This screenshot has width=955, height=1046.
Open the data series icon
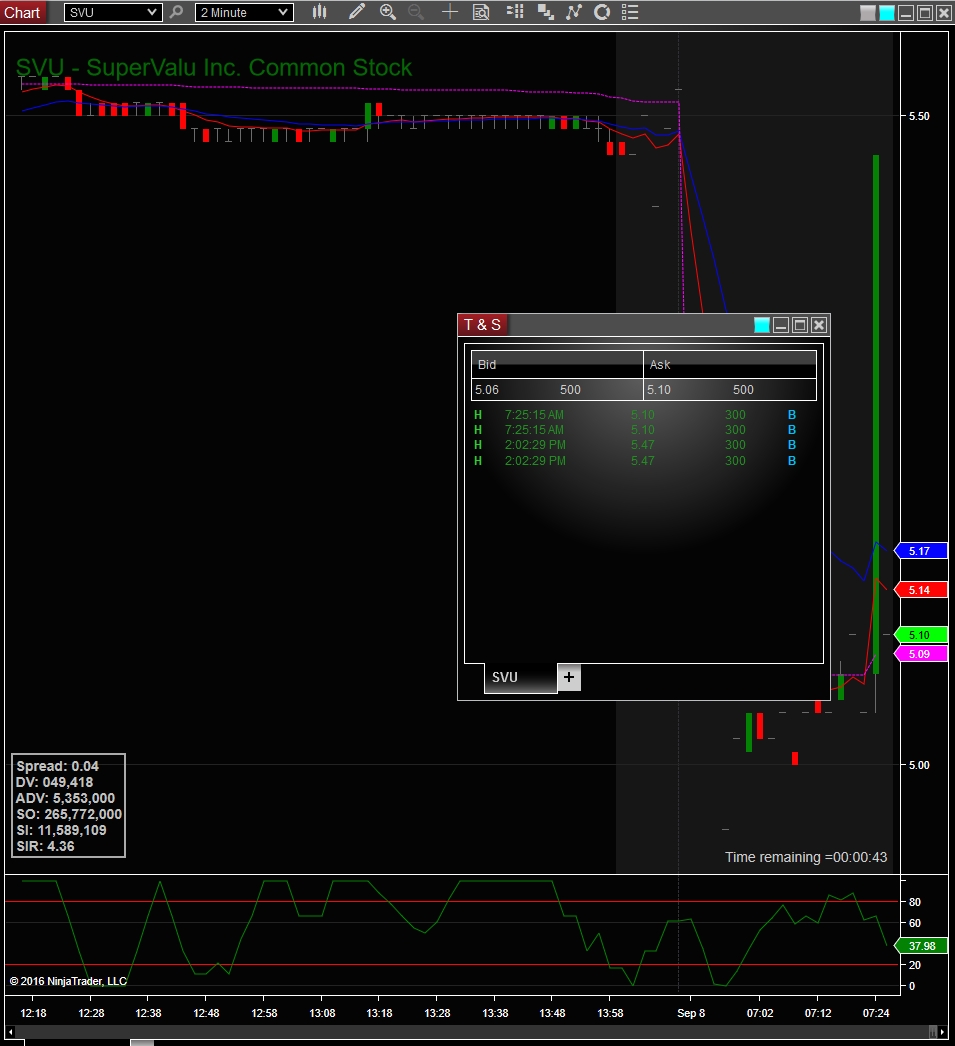point(546,12)
